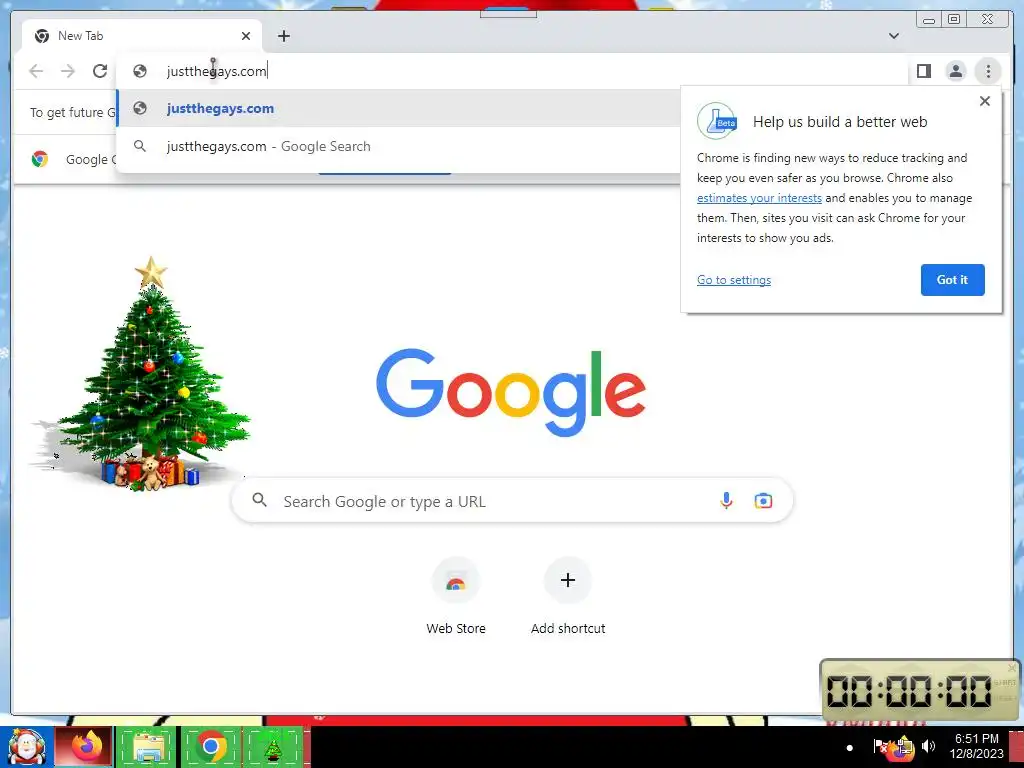This screenshot has height=768, width=1024.
Task: Switch to Chrome on the taskbar
Action: coord(210,747)
